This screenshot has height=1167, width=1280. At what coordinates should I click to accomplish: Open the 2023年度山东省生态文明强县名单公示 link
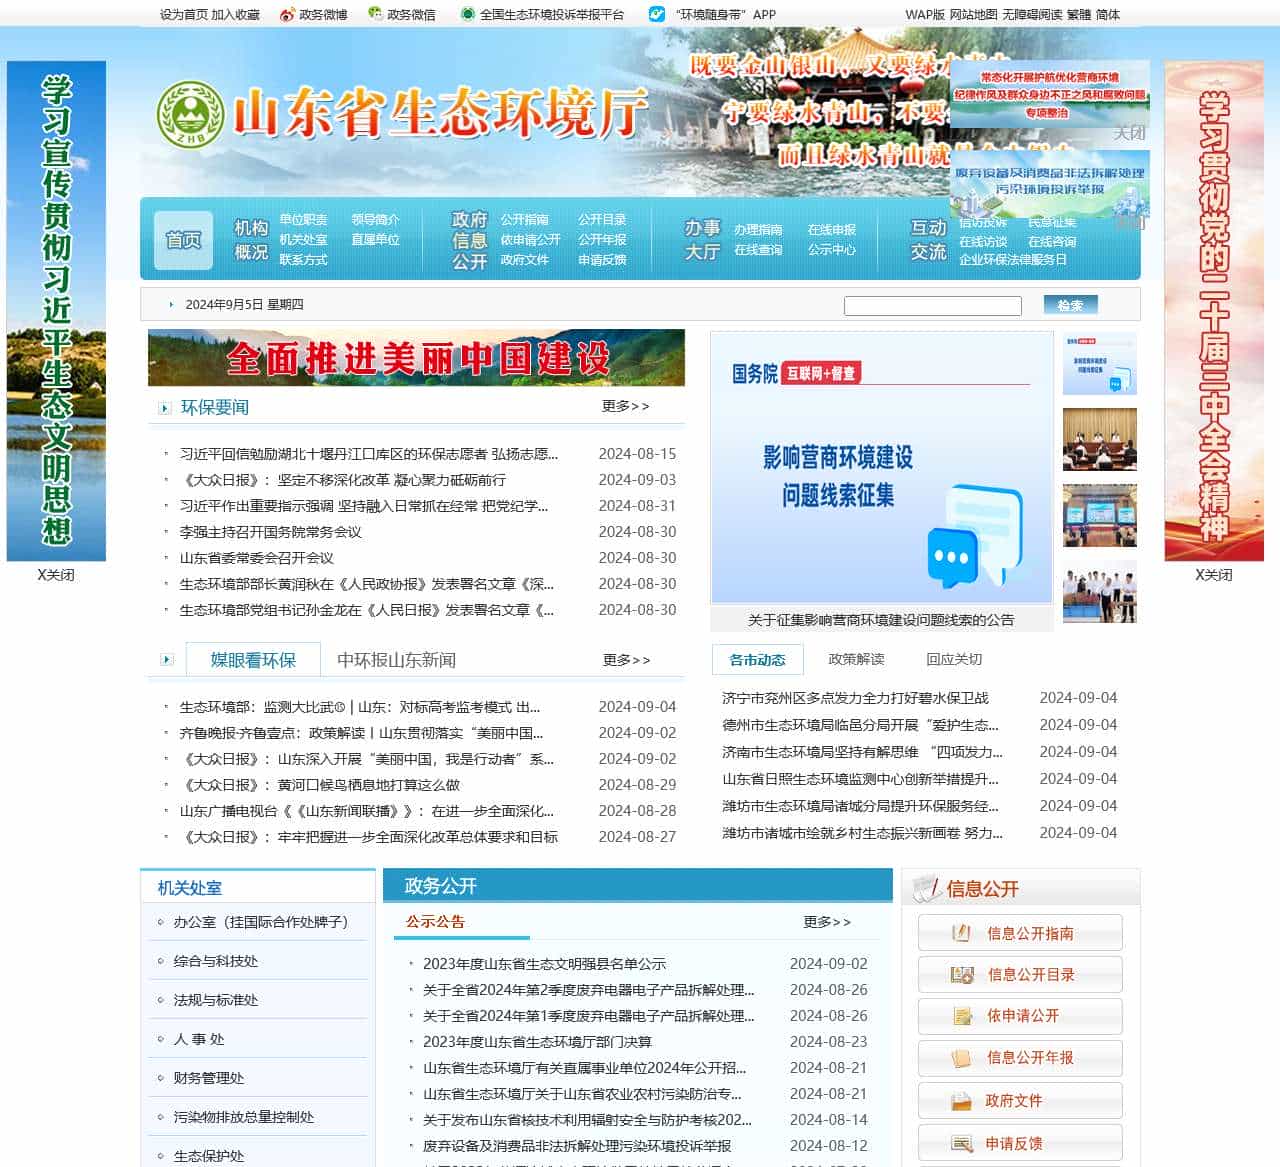545,964
